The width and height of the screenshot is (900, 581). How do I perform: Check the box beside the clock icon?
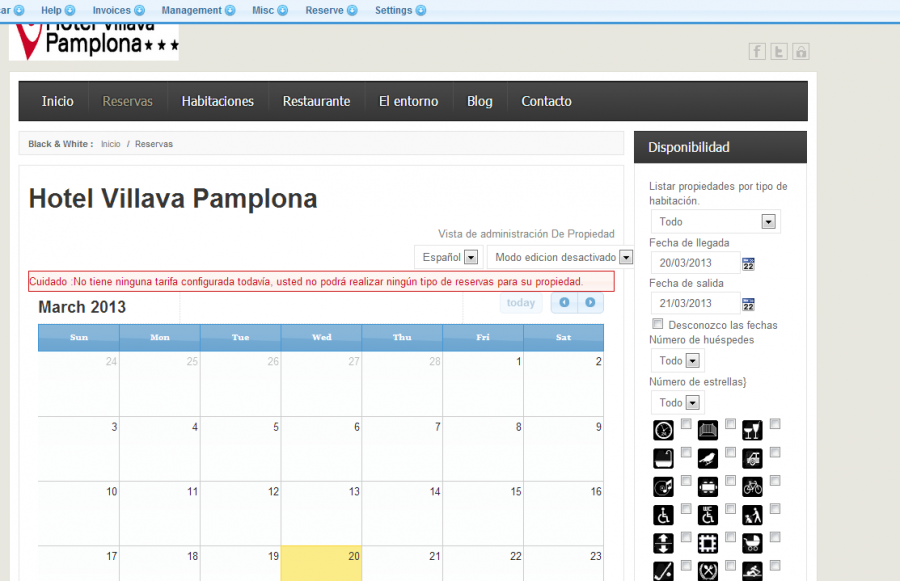[686, 424]
